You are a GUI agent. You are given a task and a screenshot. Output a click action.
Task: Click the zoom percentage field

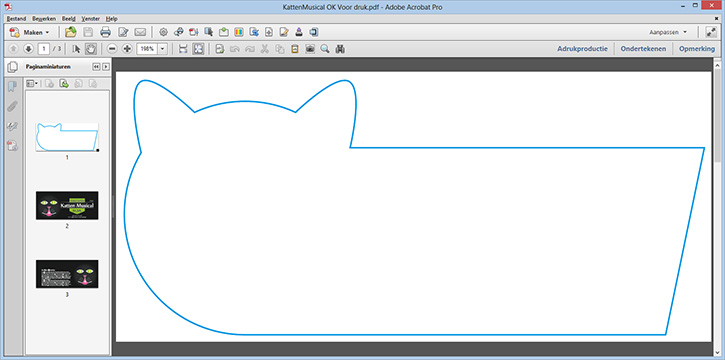pos(147,49)
